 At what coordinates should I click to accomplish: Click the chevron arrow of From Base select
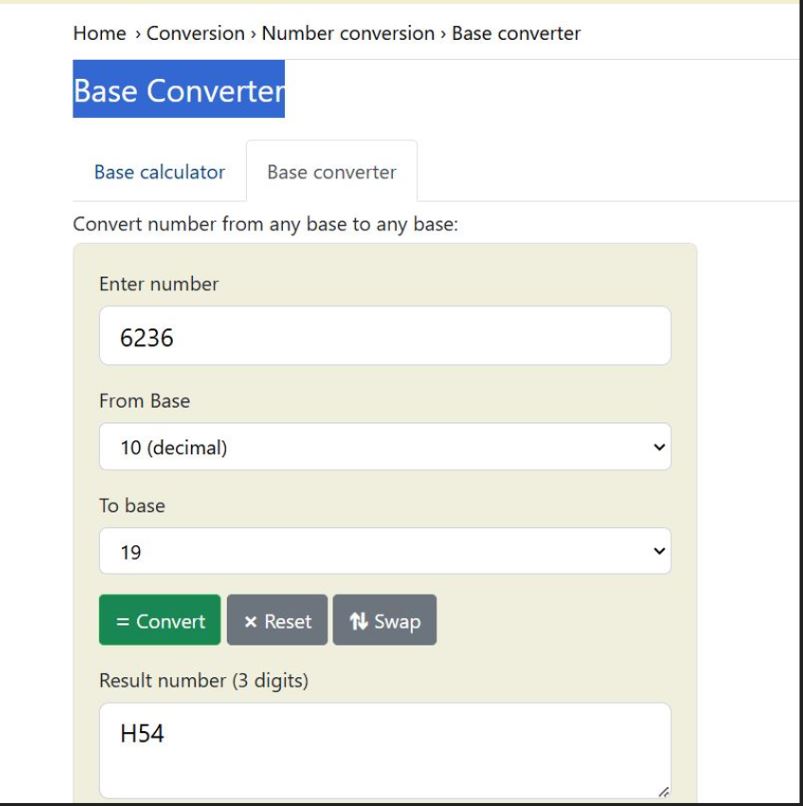pyautogui.click(x=658, y=447)
